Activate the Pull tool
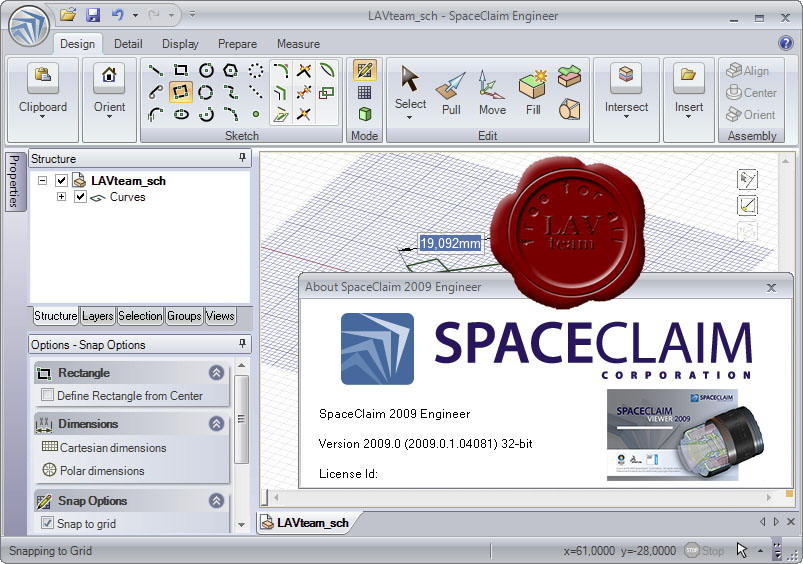 pos(451,94)
